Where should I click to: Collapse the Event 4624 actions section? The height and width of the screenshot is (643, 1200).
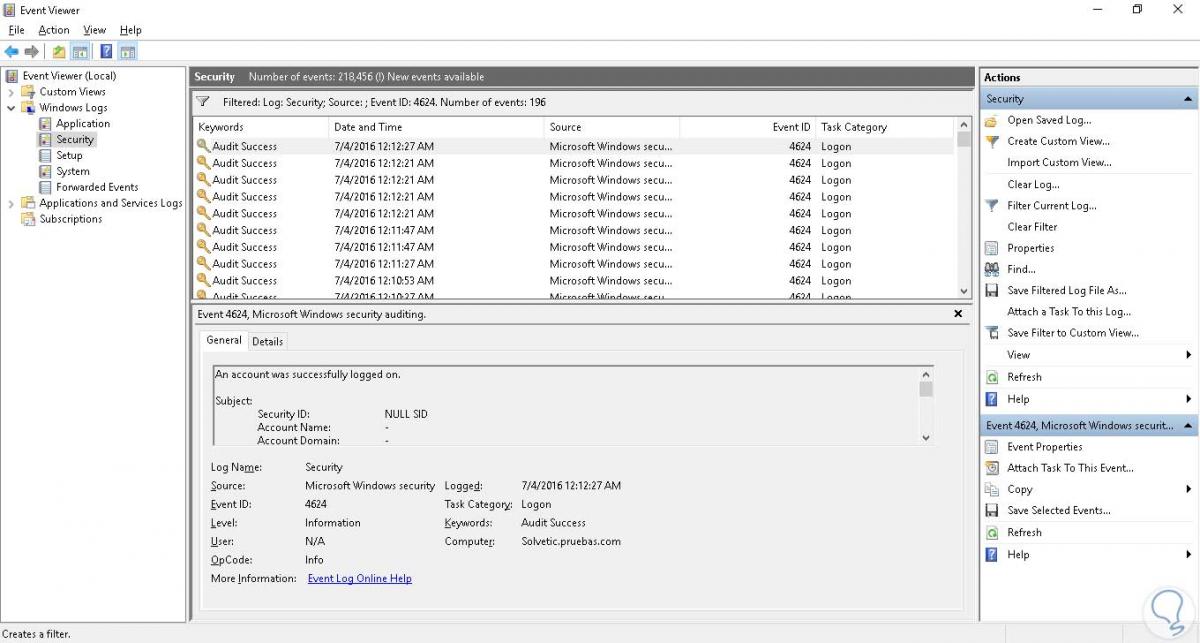(1188, 425)
